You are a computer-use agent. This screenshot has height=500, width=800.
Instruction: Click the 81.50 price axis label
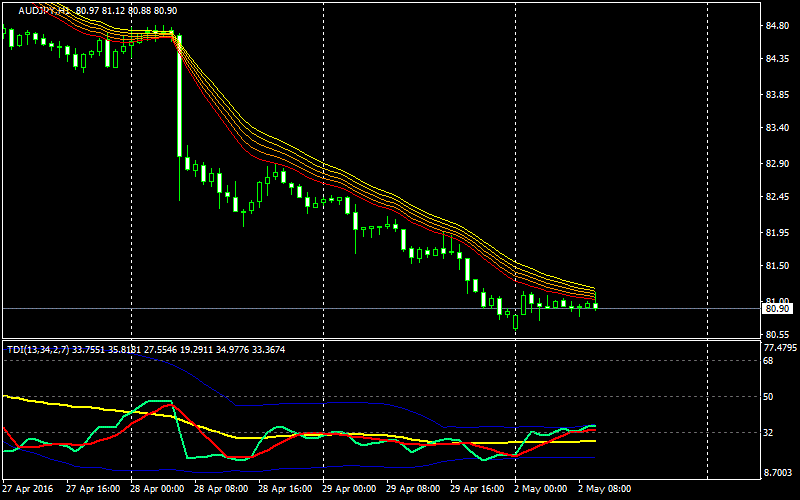point(777,266)
